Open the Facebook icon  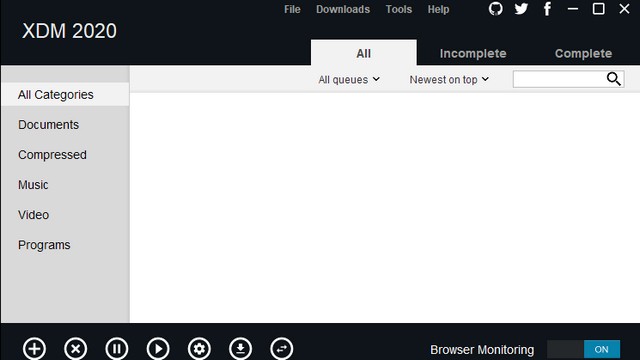tap(547, 9)
